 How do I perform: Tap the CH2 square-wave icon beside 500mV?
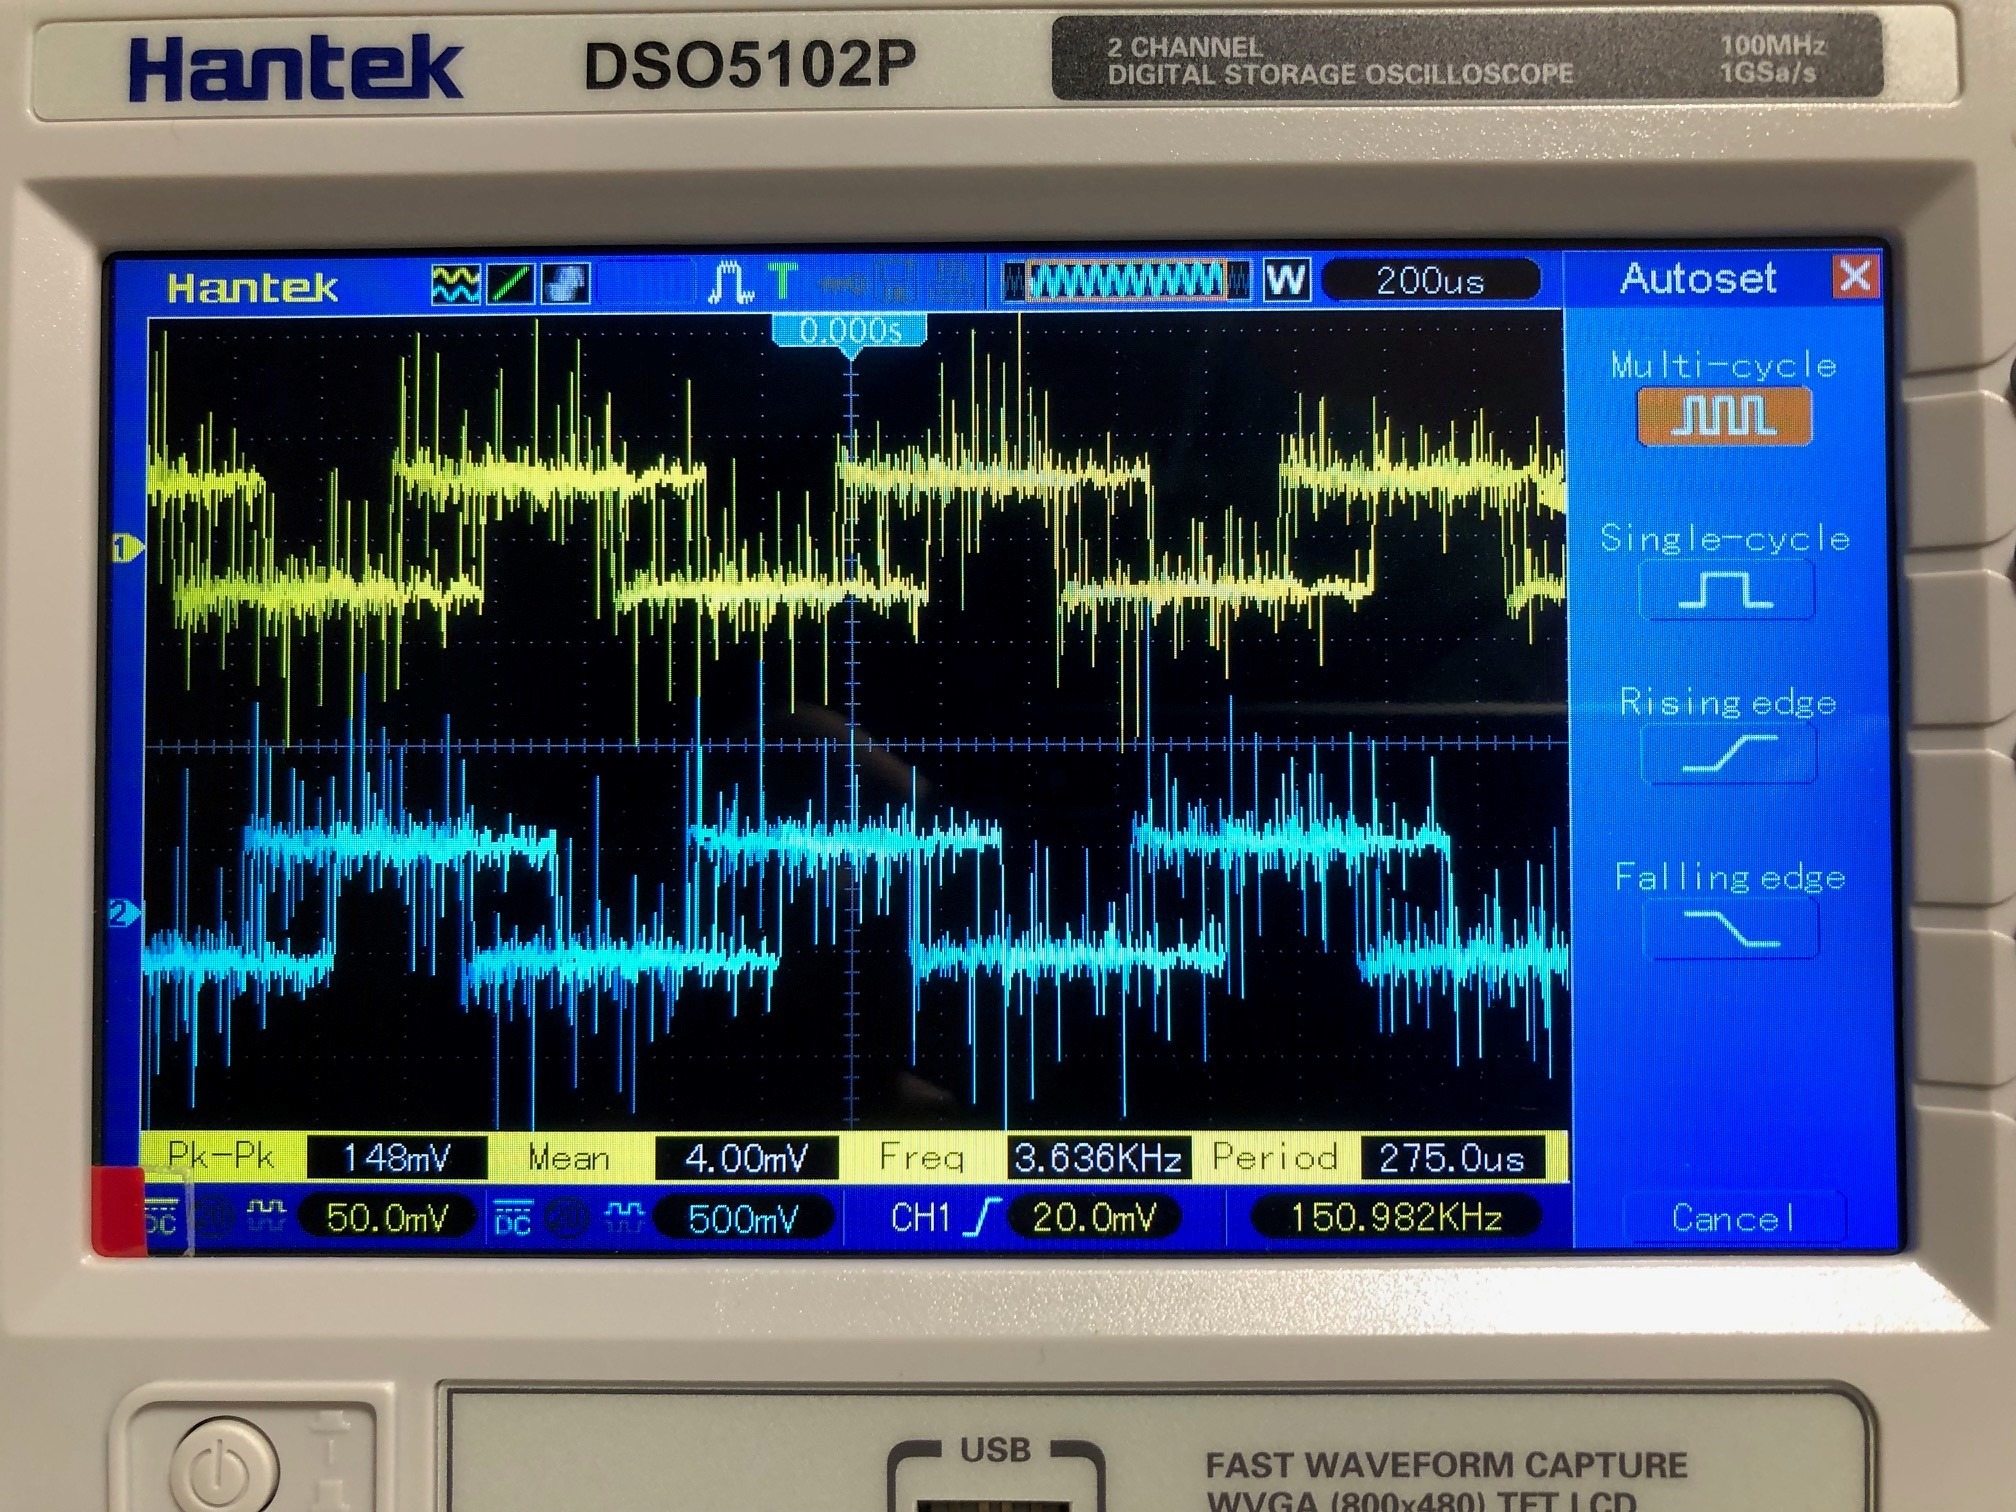pos(624,1217)
